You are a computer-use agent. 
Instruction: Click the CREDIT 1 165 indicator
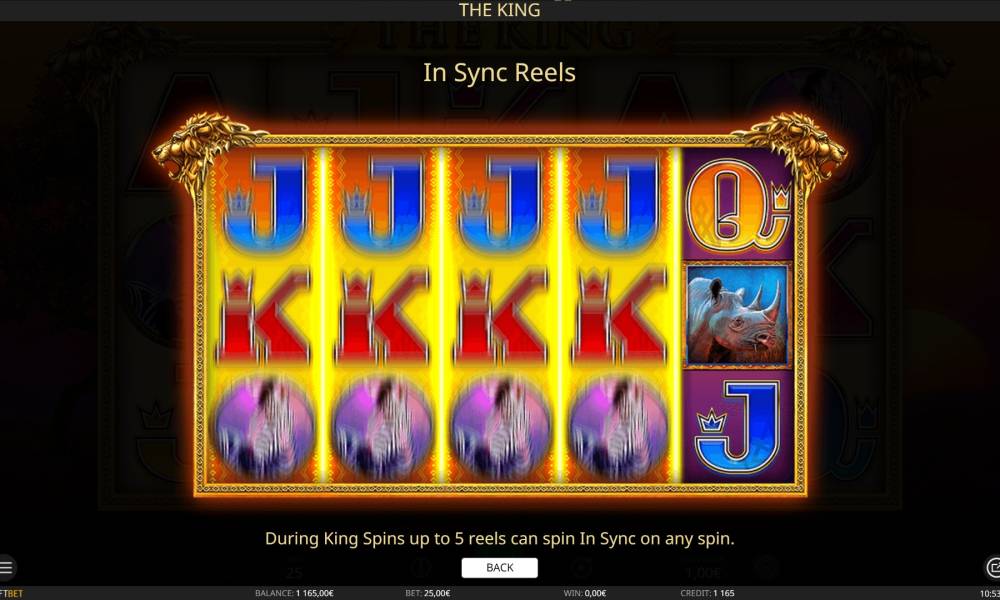[x=707, y=593]
